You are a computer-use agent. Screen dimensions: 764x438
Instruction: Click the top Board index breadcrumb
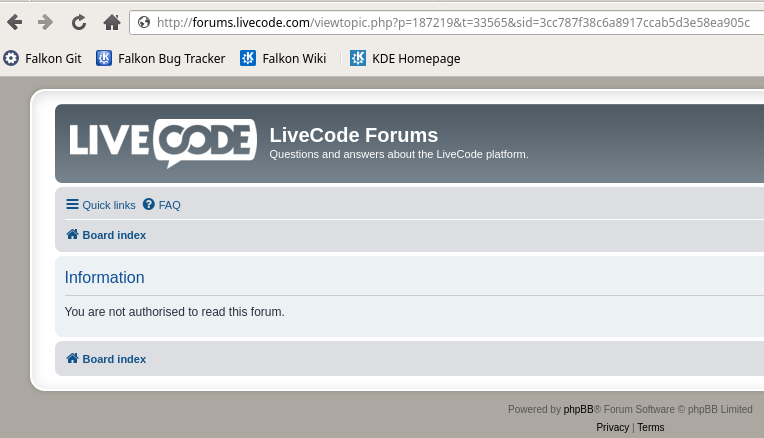pos(106,235)
